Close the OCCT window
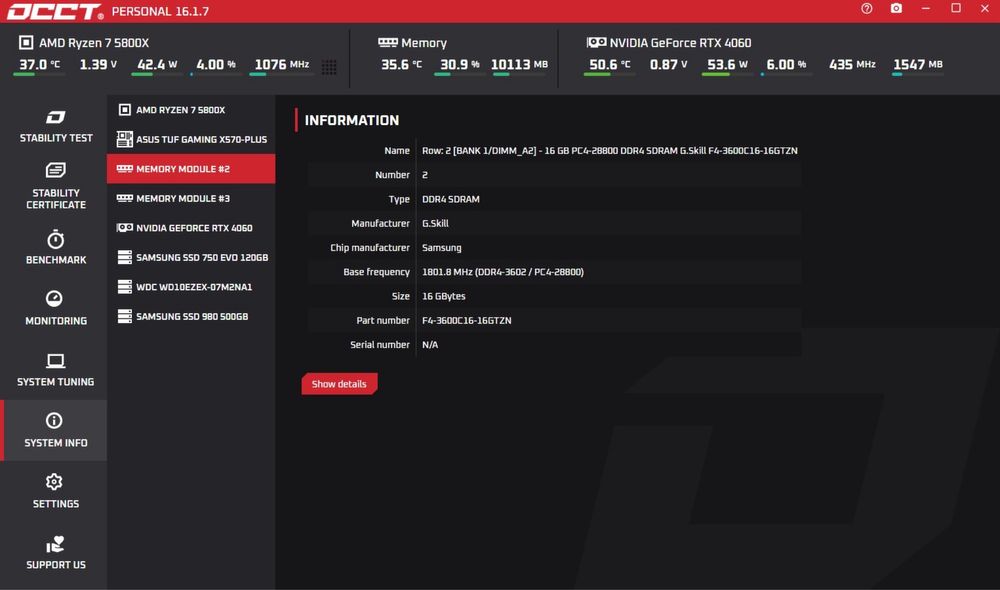Screen dimensions: 1000x590 click(985, 9)
